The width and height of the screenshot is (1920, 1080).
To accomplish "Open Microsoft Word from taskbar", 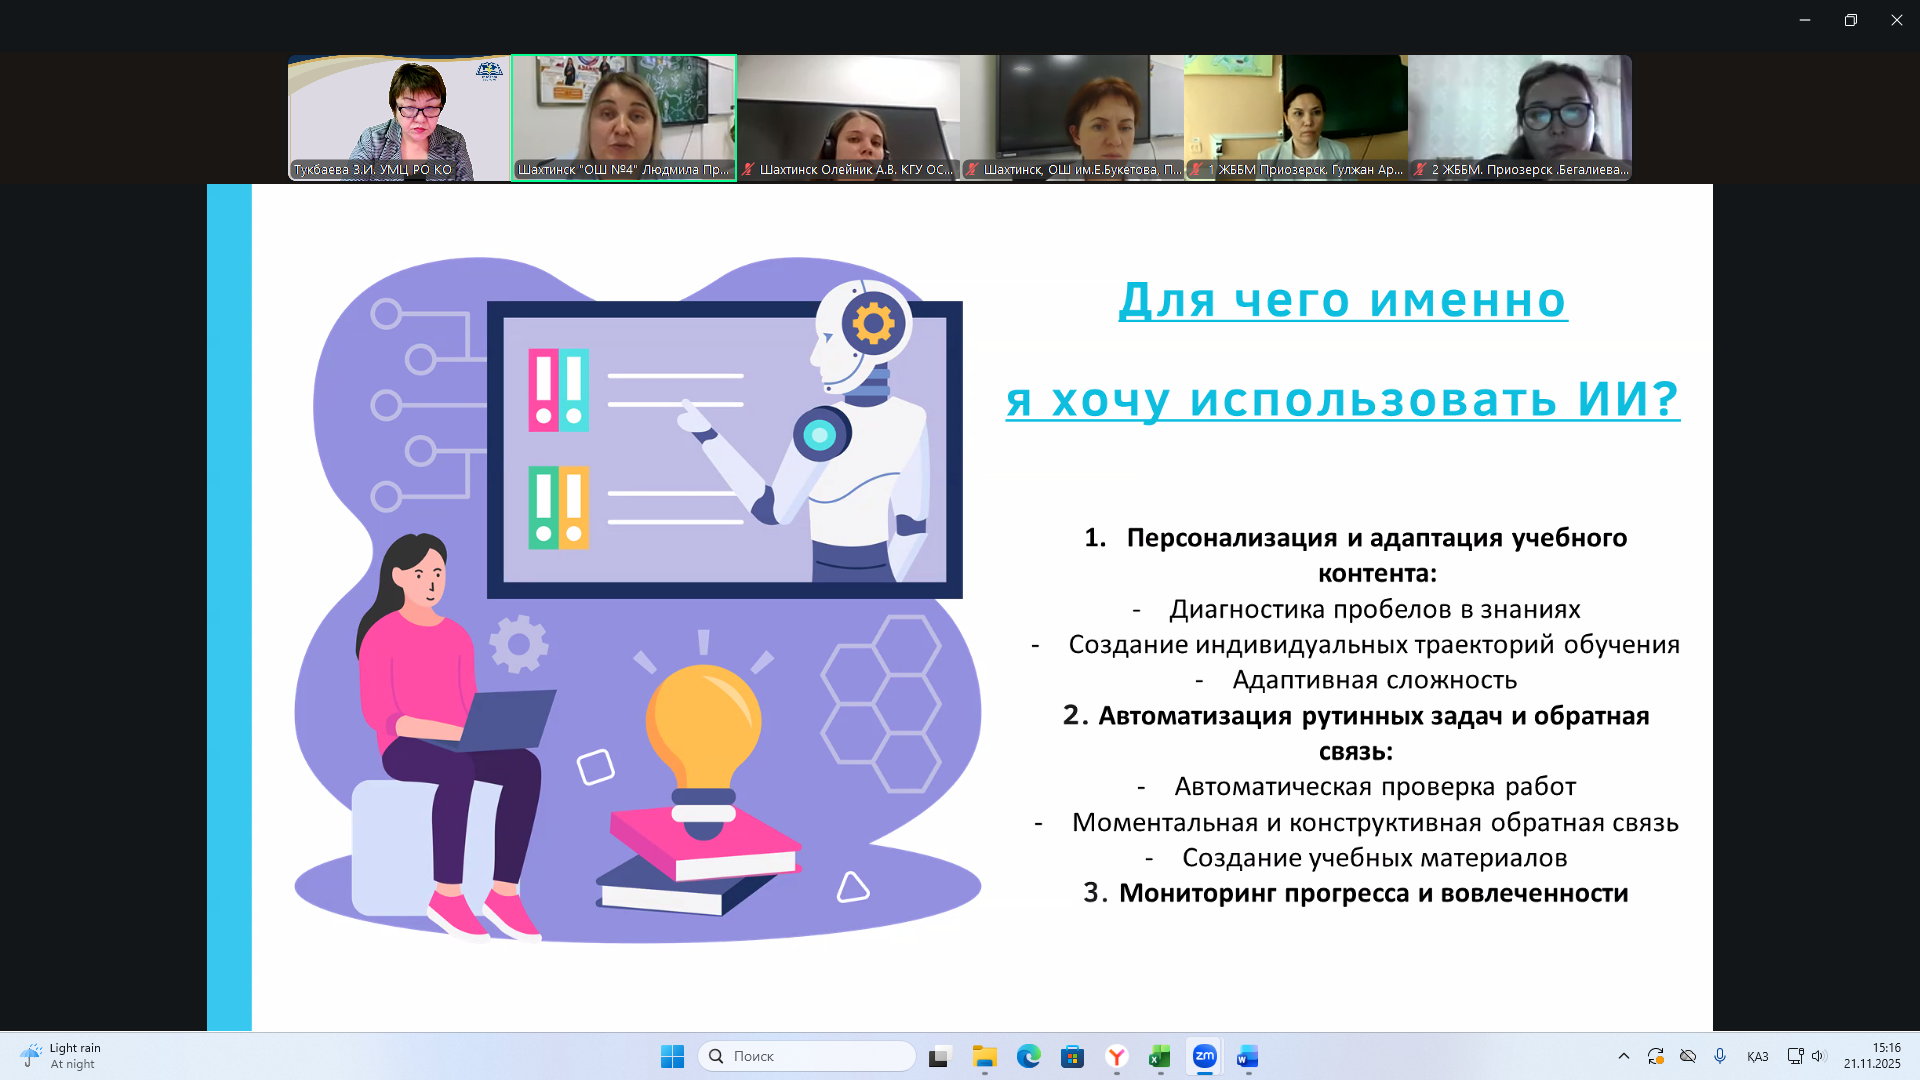I will (1247, 1056).
